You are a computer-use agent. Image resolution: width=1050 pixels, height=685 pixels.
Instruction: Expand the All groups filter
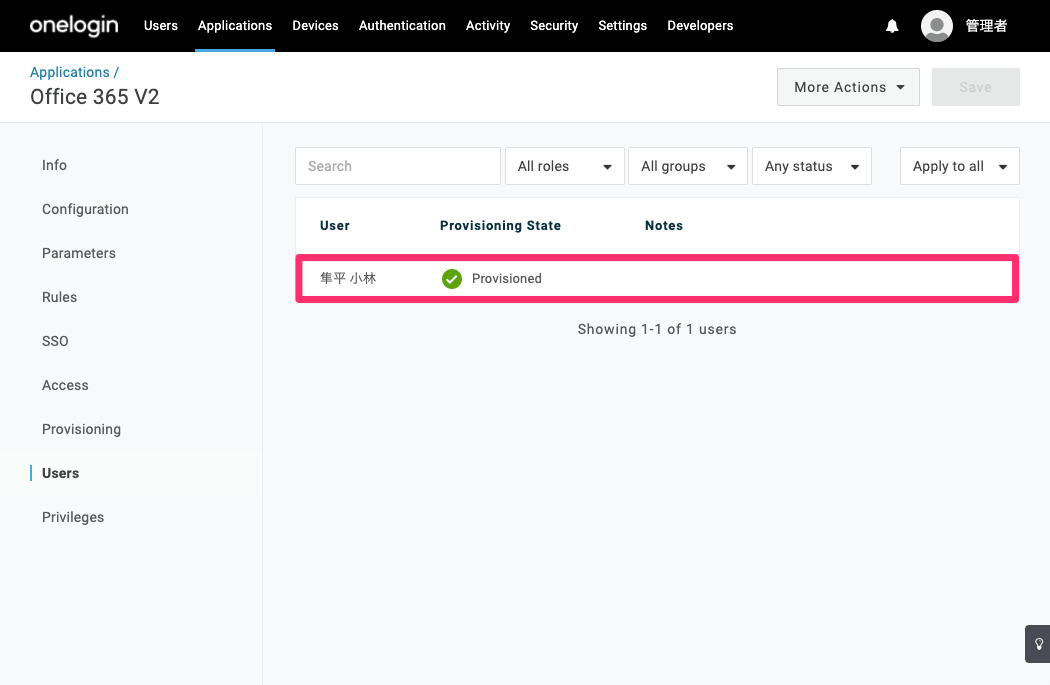(688, 166)
